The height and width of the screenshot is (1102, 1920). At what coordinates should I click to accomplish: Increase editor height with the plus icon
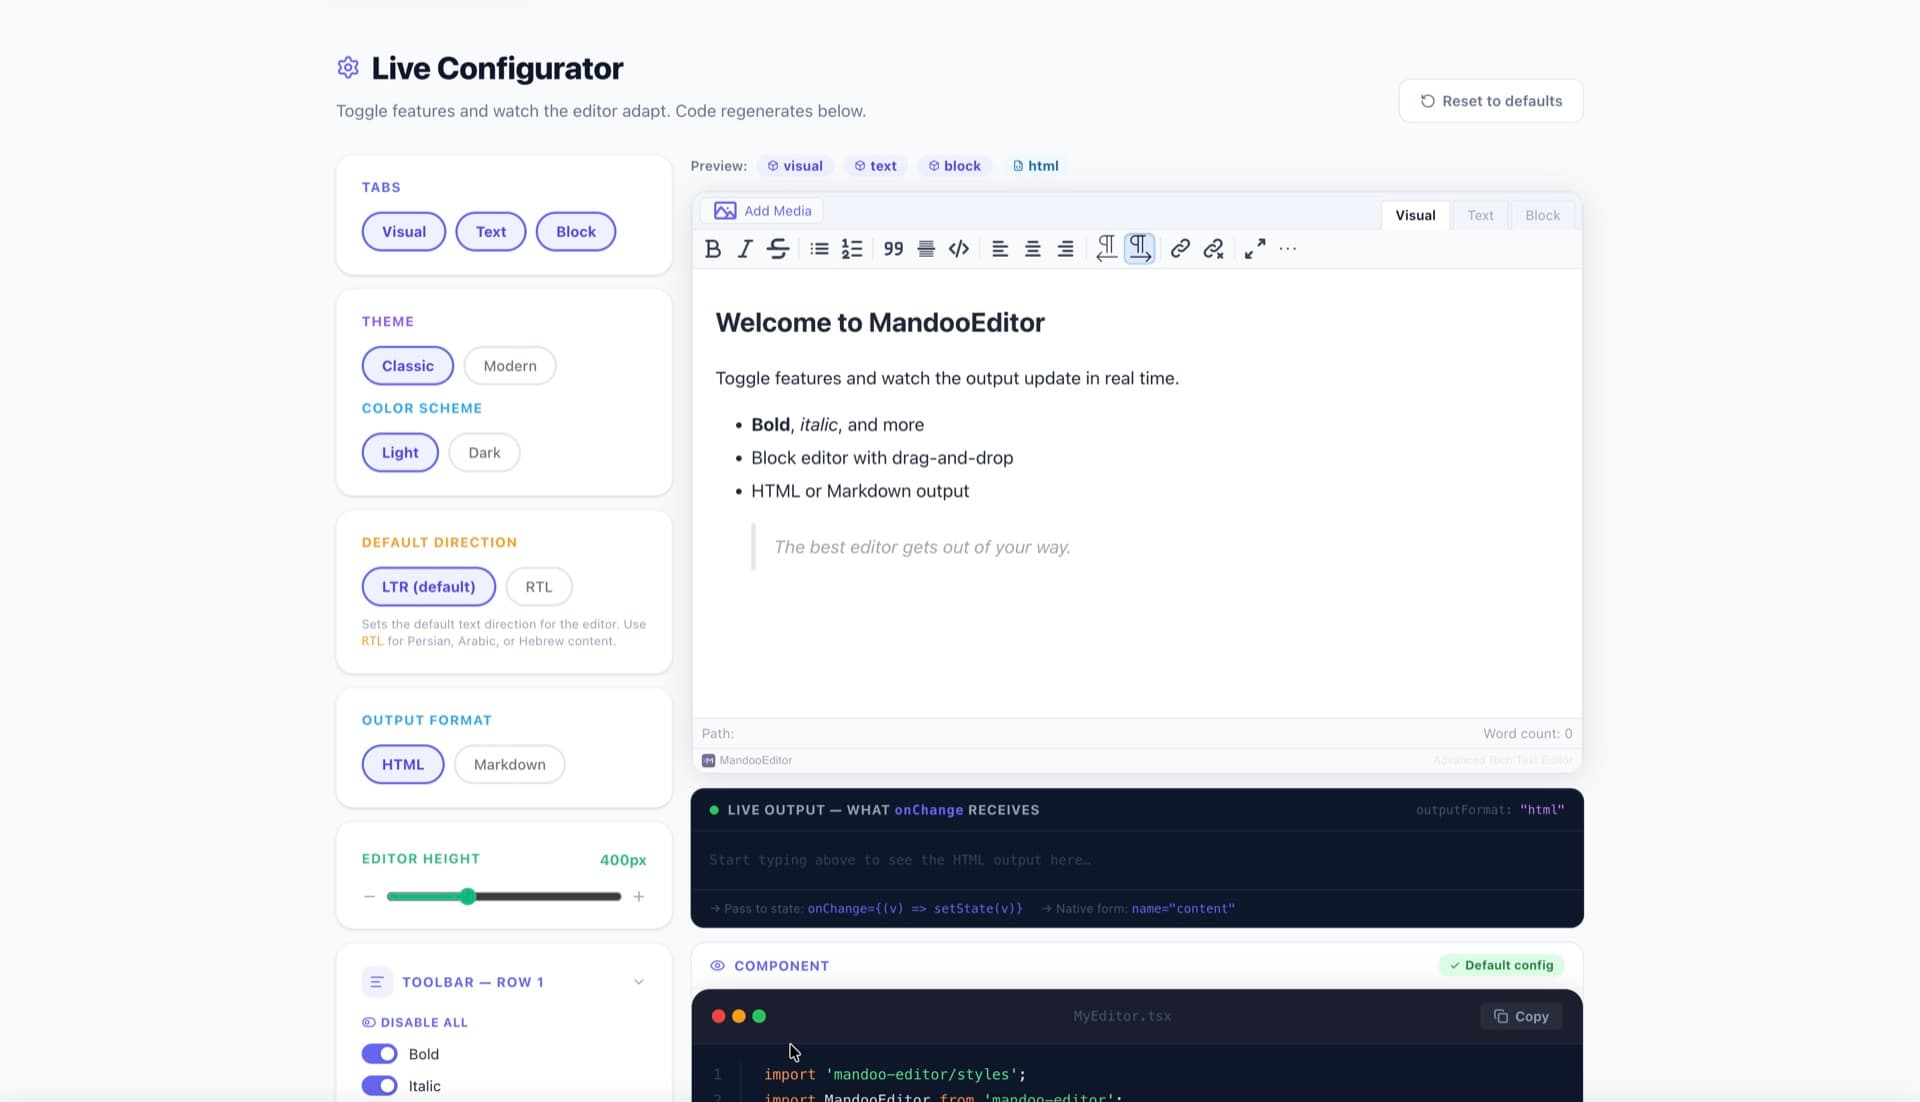tap(639, 897)
